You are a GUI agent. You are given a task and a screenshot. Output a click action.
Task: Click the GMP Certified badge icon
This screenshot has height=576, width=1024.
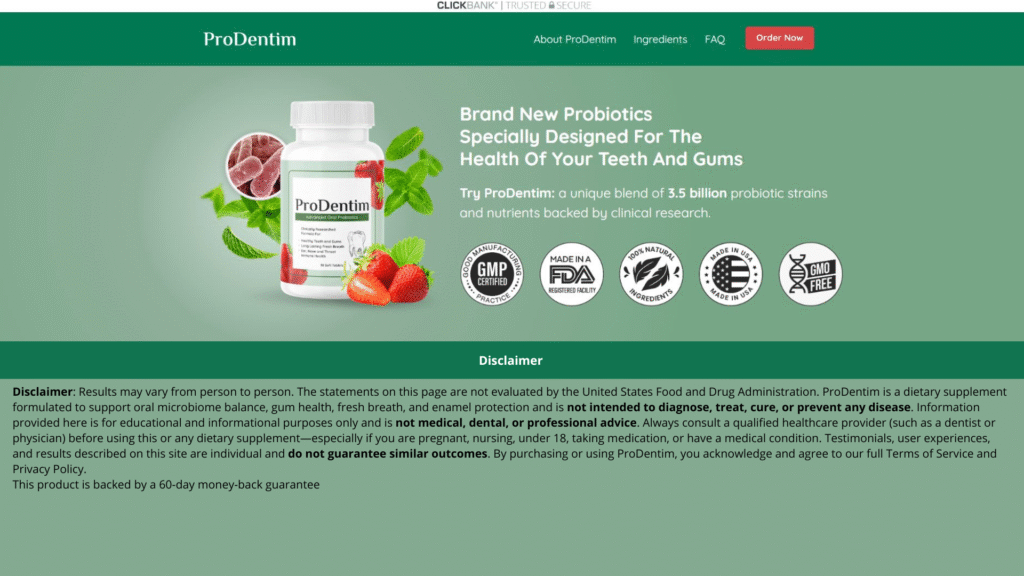pos(492,274)
